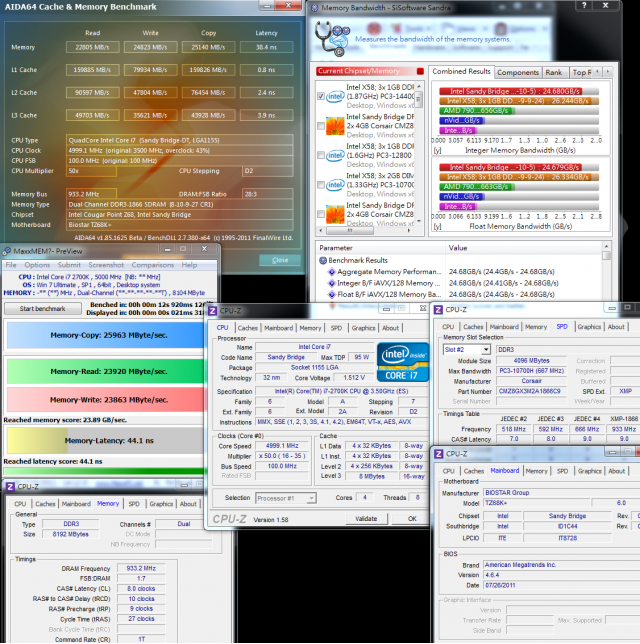640x644 pixels.
Task: Click the Core Voltage value in CPU-Z
Action: click(x=354, y=378)
